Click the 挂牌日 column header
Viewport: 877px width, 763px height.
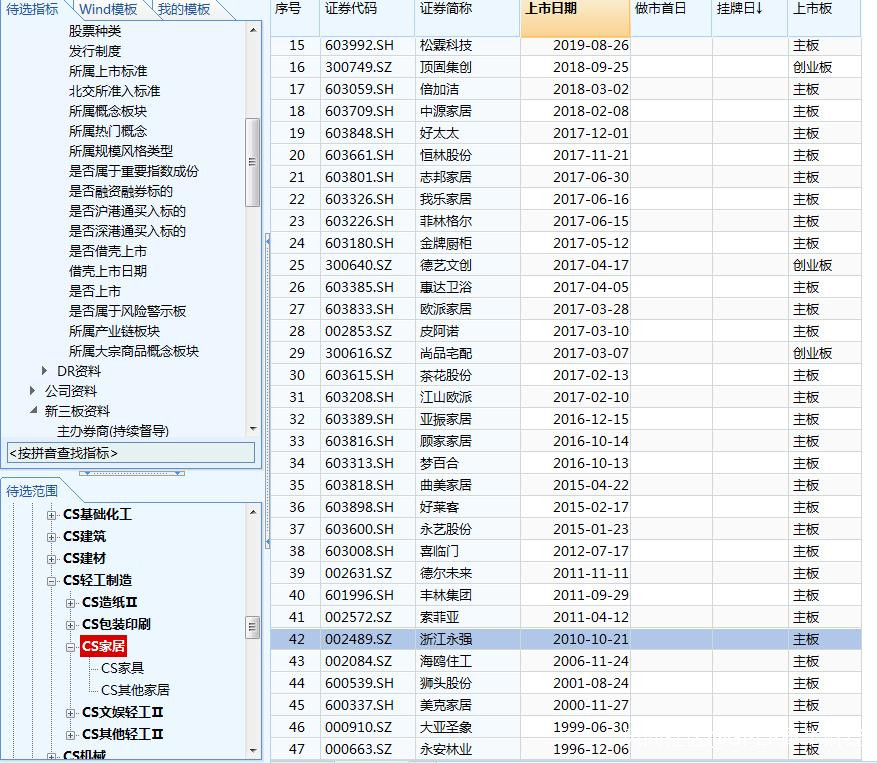[x=750, y=18]
